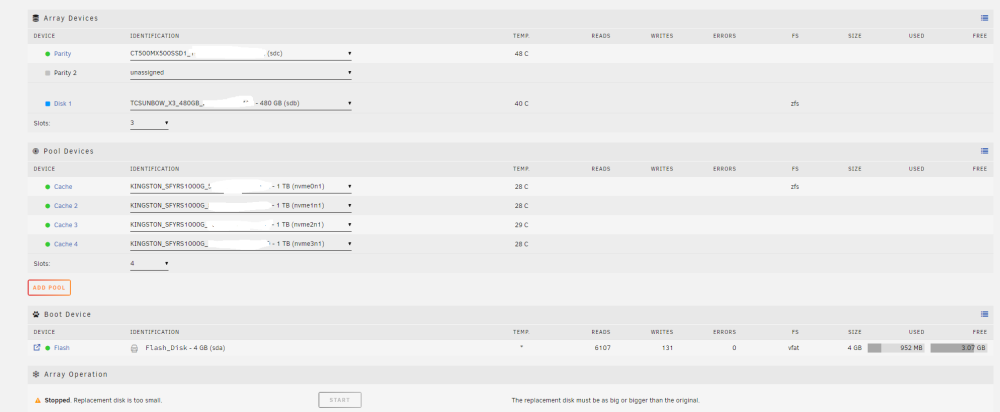
Task: Click Parity green status dot
Action: pyautogui.click(x=48, y=54)
